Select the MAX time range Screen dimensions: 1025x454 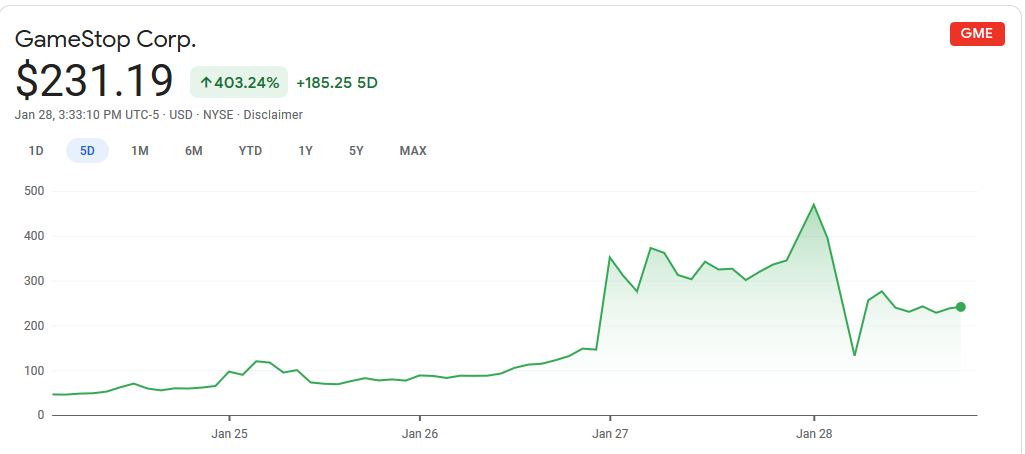[413, 151]
